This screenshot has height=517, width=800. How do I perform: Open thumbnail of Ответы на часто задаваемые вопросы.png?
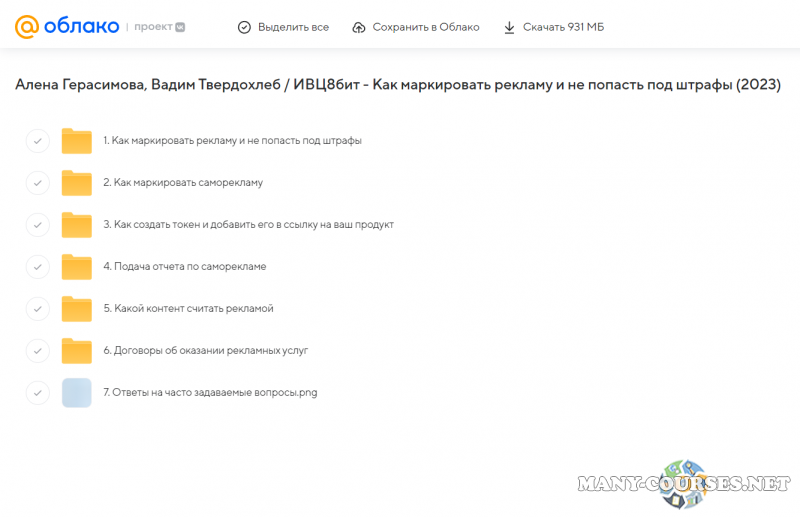[x=77, y=393]
